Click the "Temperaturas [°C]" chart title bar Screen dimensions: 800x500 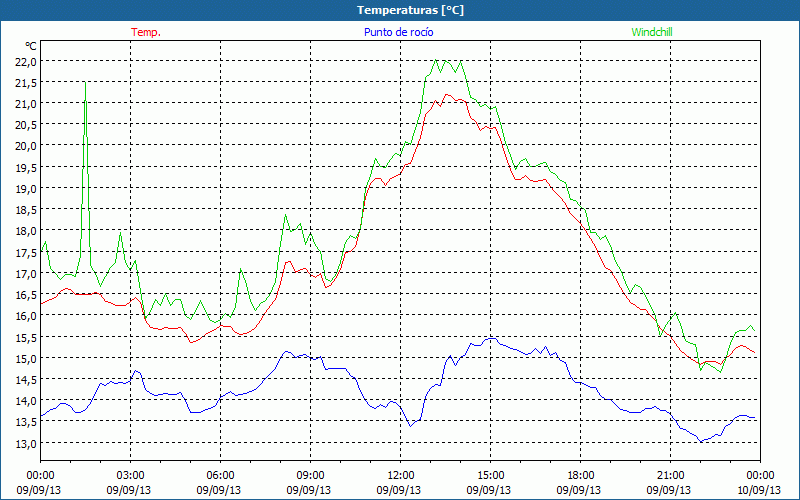click(x=400, y=10)
